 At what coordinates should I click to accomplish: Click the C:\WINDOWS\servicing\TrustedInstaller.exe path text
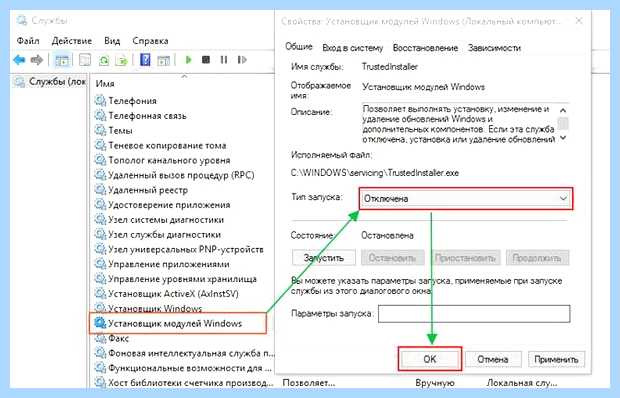(x=375, y=173)
